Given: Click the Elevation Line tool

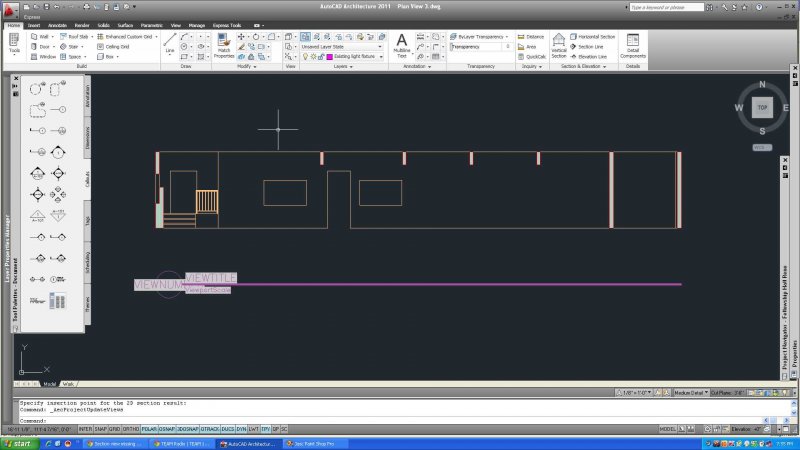Looking at the screenshot, I should click(x=588, y=57).
